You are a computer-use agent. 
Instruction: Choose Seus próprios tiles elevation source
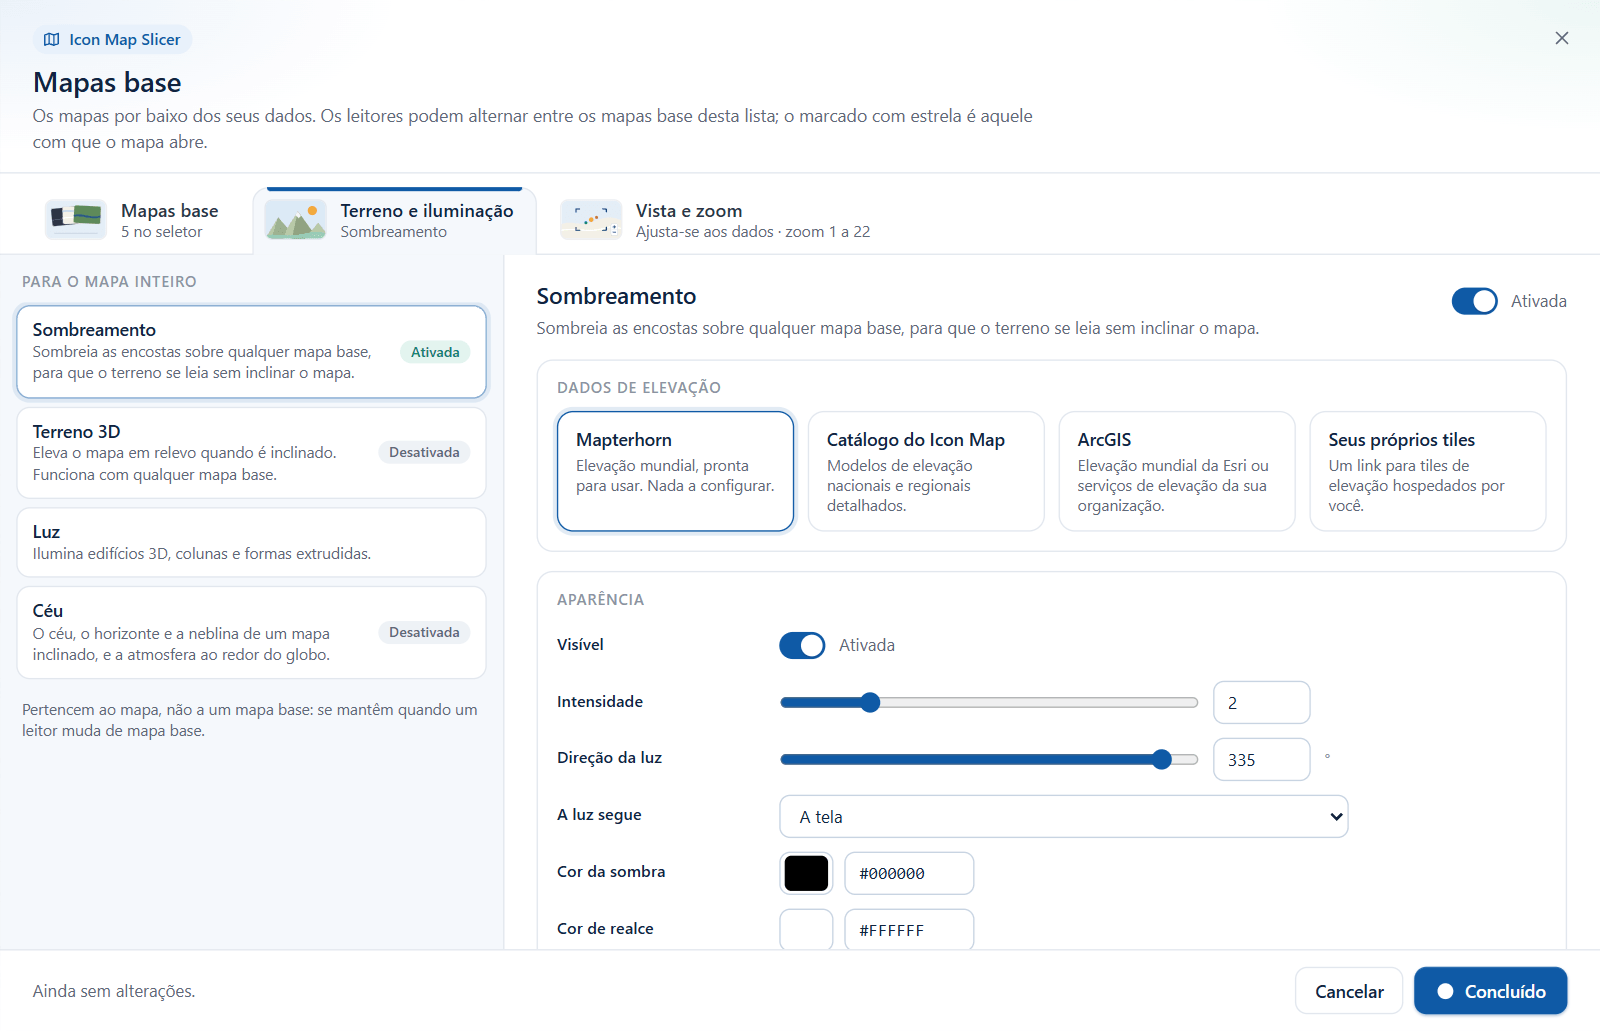tap(1428, 471)
